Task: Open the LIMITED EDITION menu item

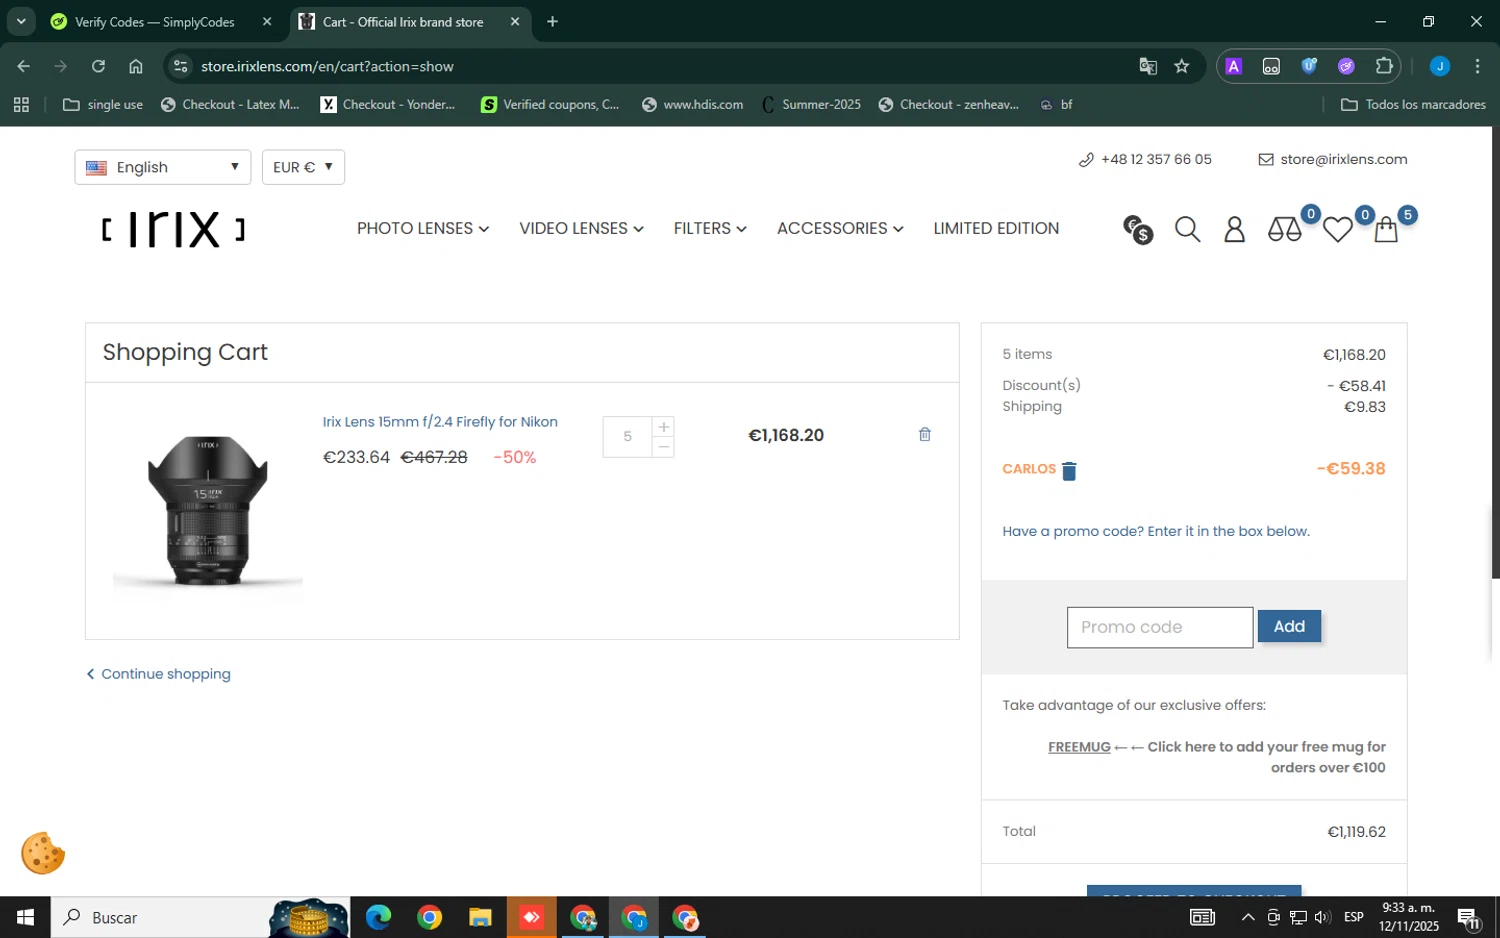Action: [x=996, y=228]
